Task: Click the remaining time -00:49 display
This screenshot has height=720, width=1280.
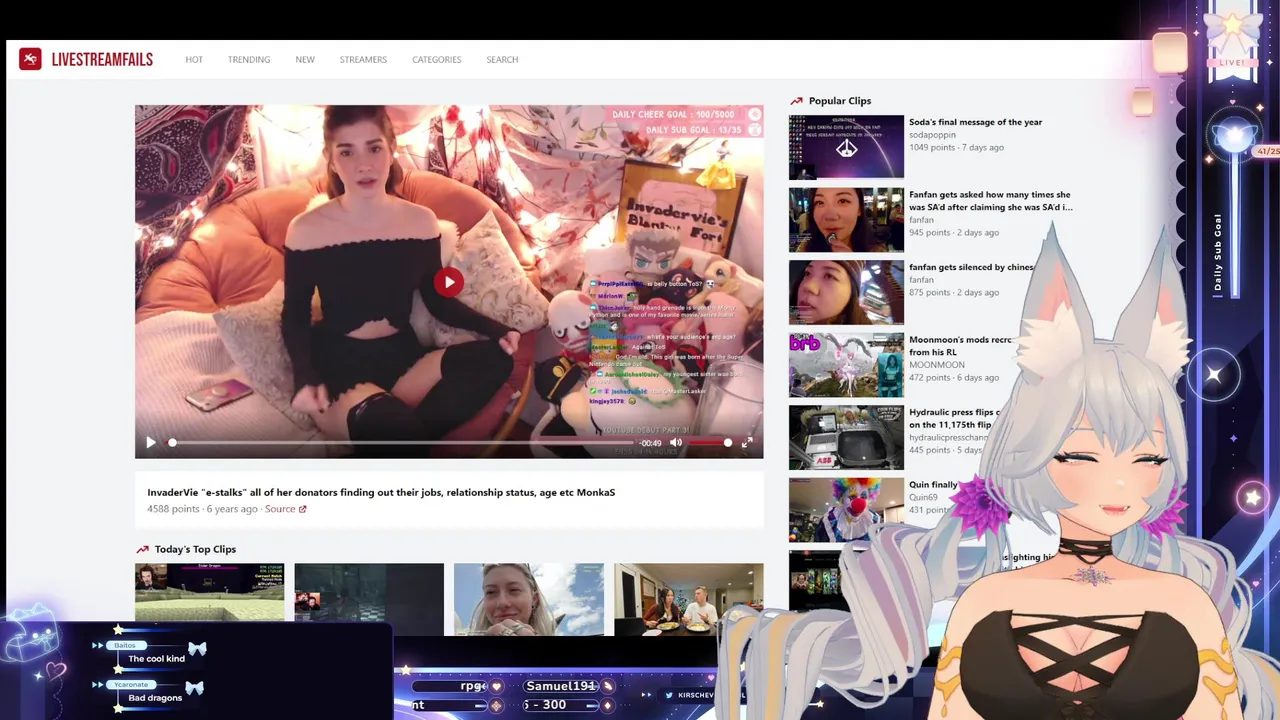Action: (651, 442)
